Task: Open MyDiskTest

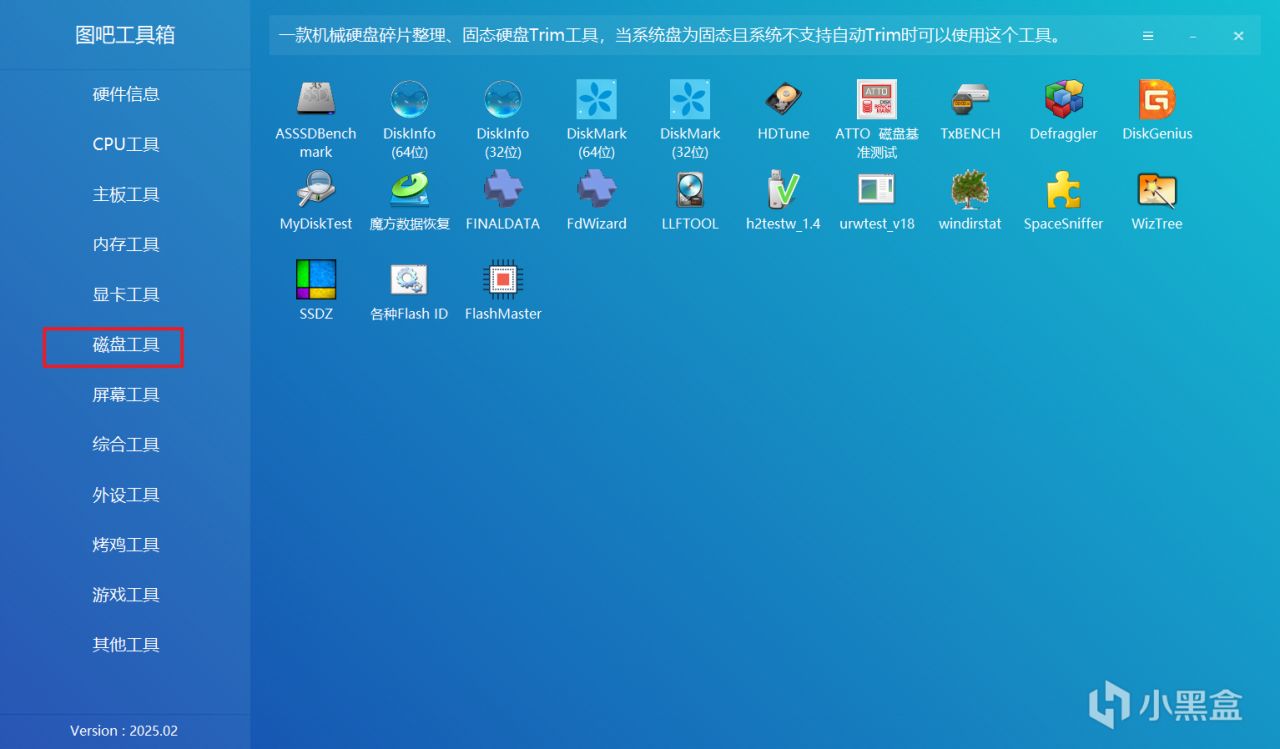Action: pyautogui.click(x=316, y=201)
